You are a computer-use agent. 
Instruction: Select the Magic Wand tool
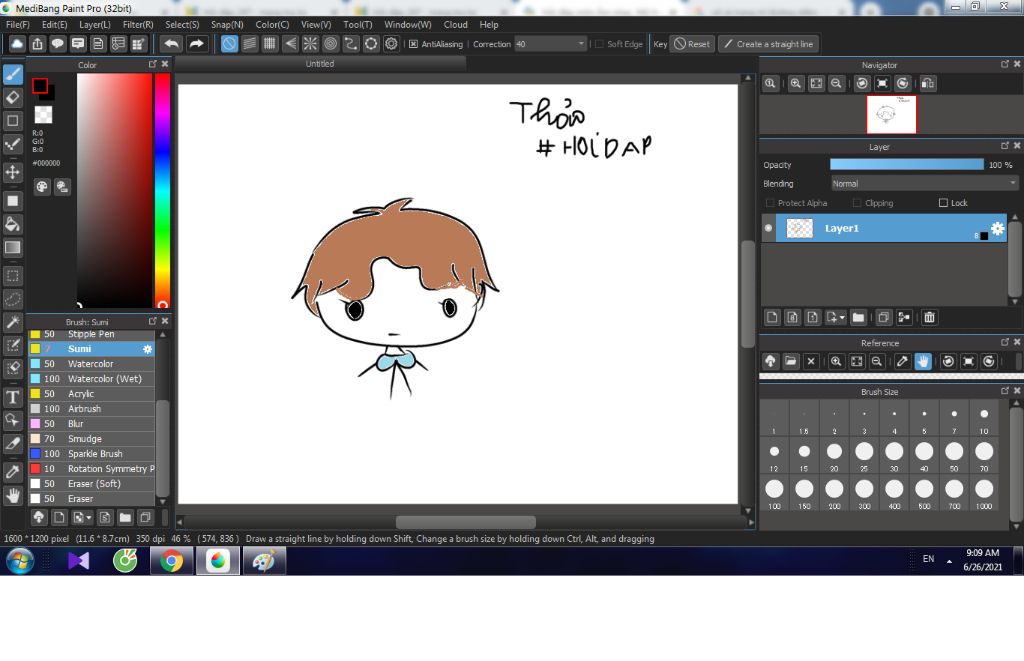[x=12, y=321]
